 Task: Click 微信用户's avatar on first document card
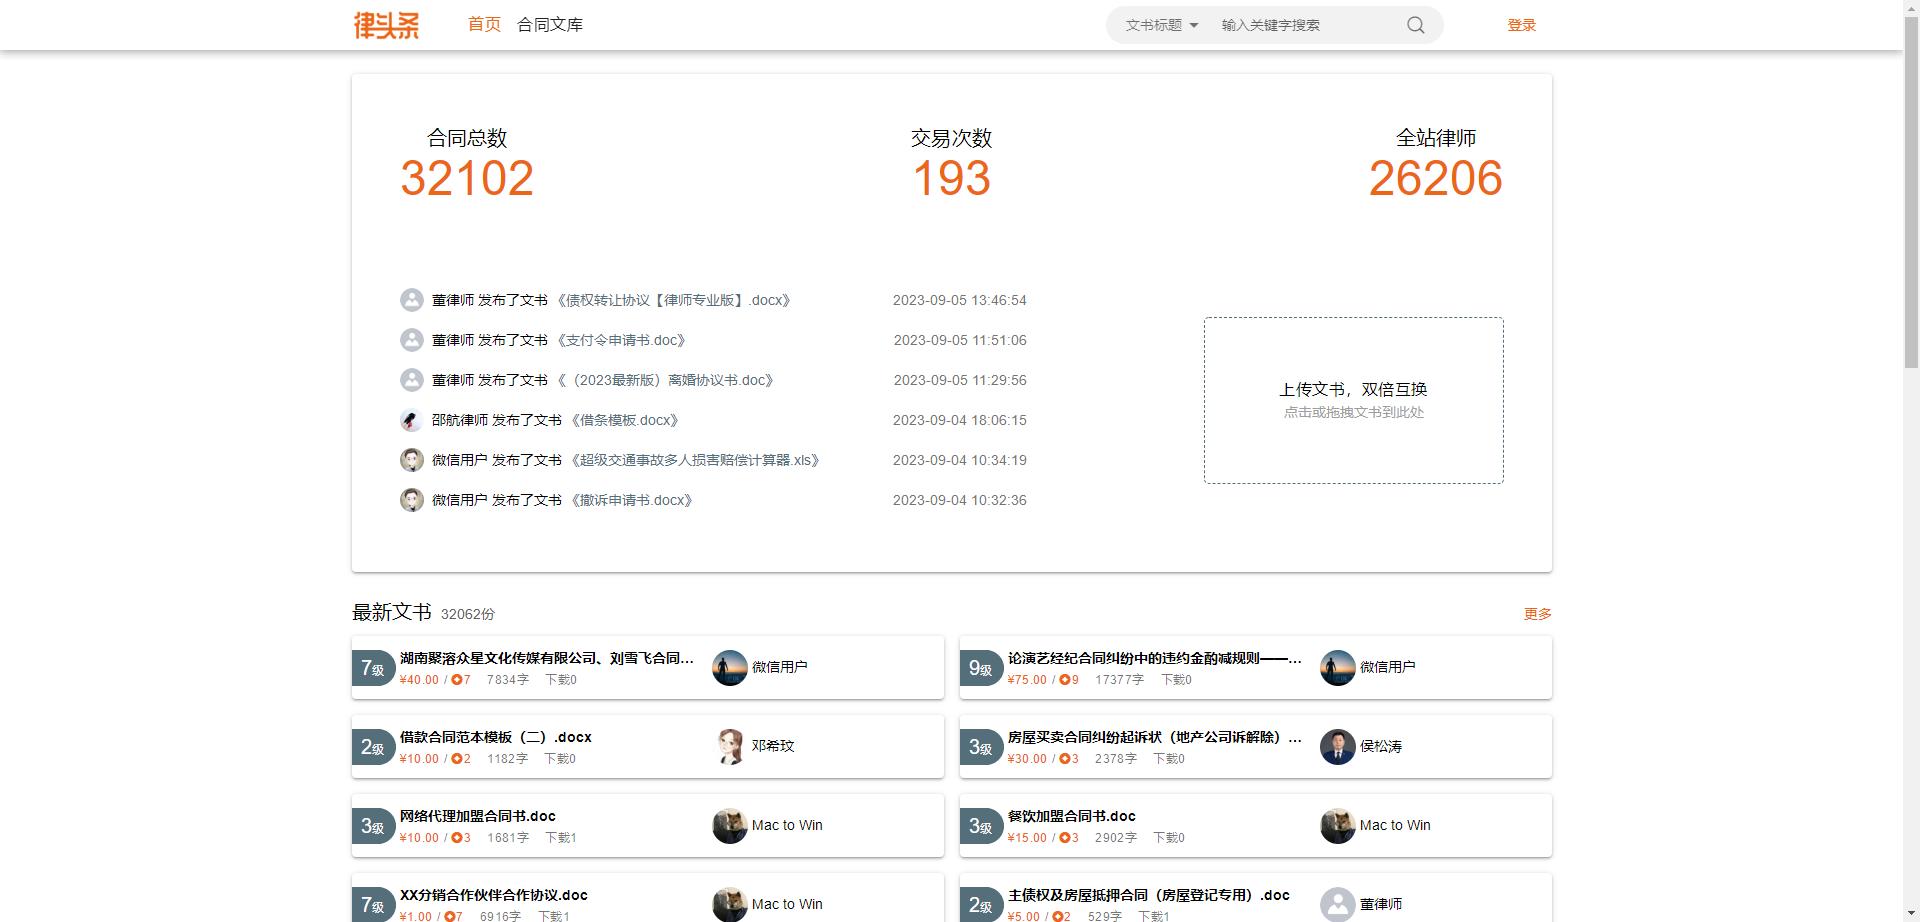(x=730, y=667)
